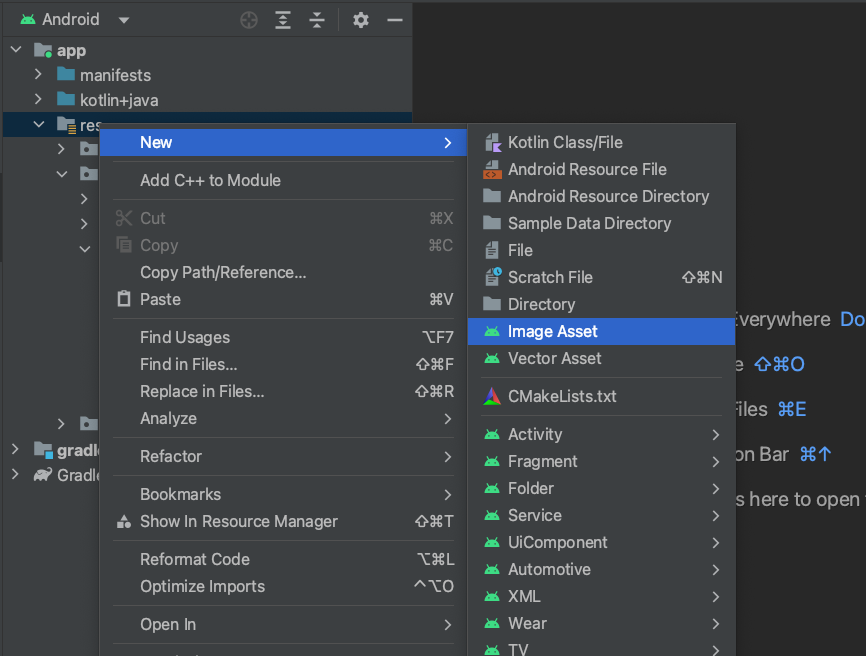This screenshot has height=656, width=866.
Task: Click the Select Opened File target icon
Action: pyautogui.click(x=250, y=20)
